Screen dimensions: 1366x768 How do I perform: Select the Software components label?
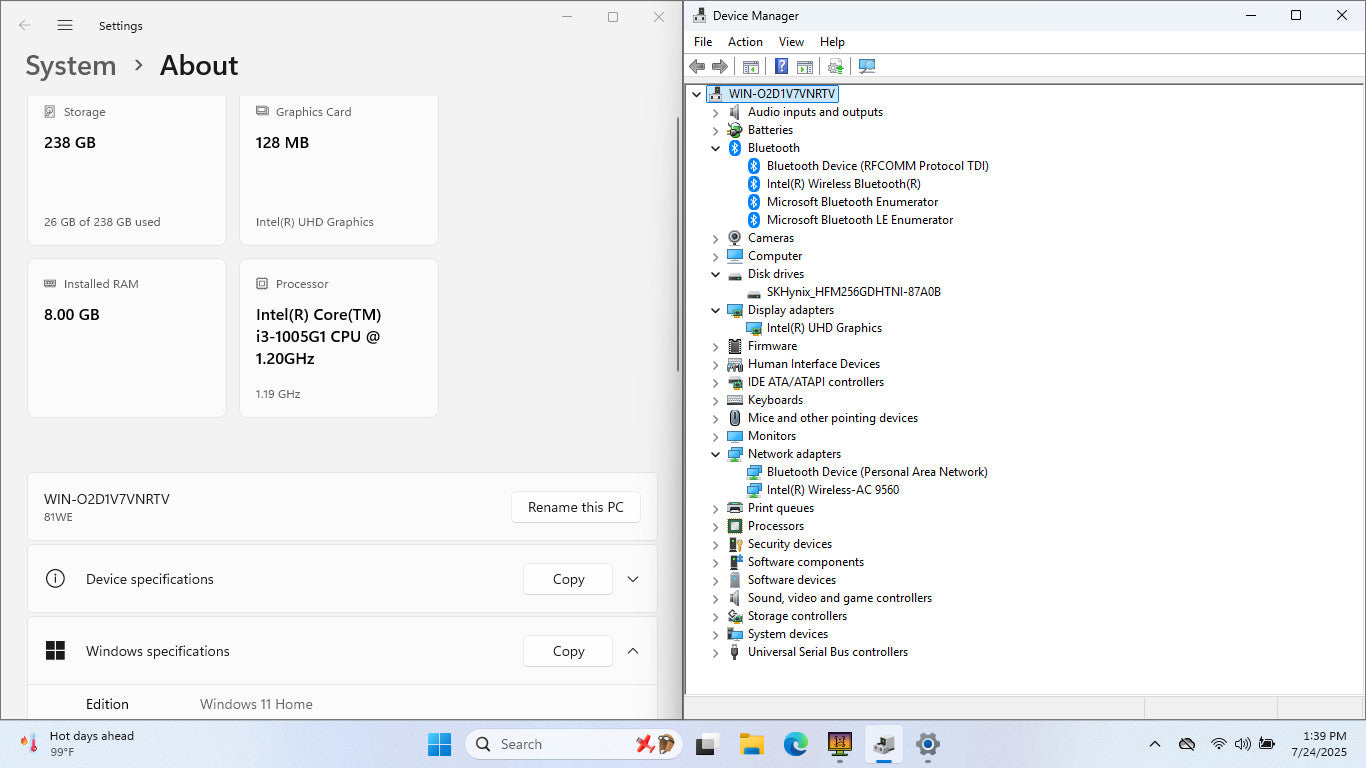[806, 562]
